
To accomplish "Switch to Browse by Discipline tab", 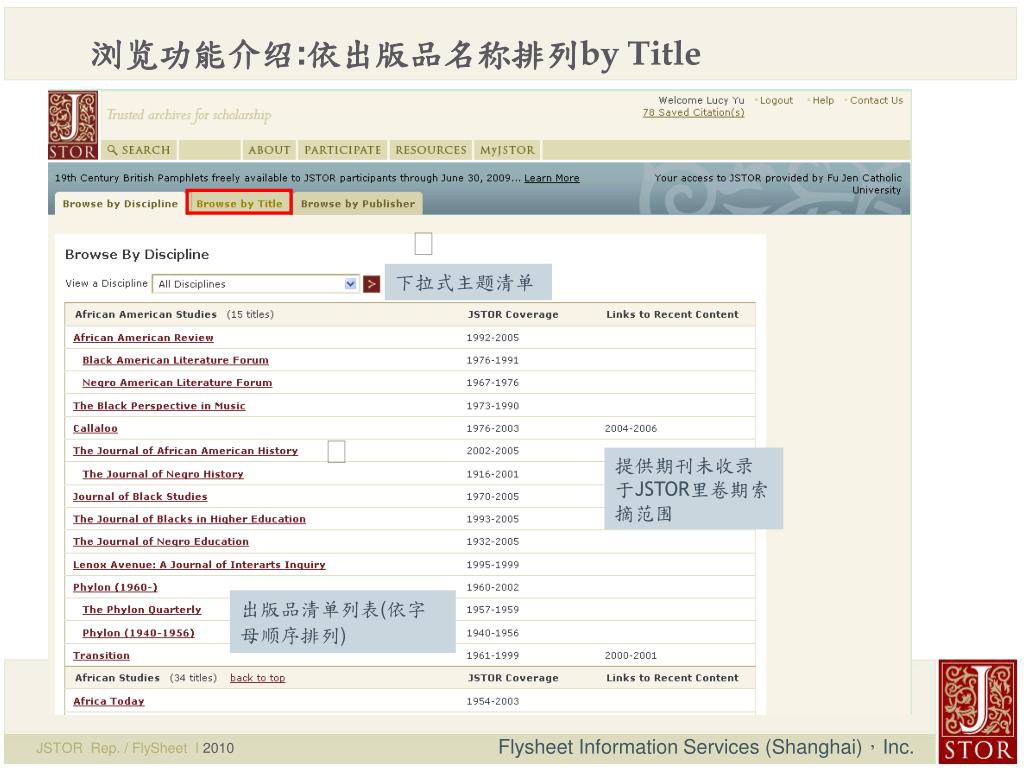I will pyautogui.click(x=120, y=204).
